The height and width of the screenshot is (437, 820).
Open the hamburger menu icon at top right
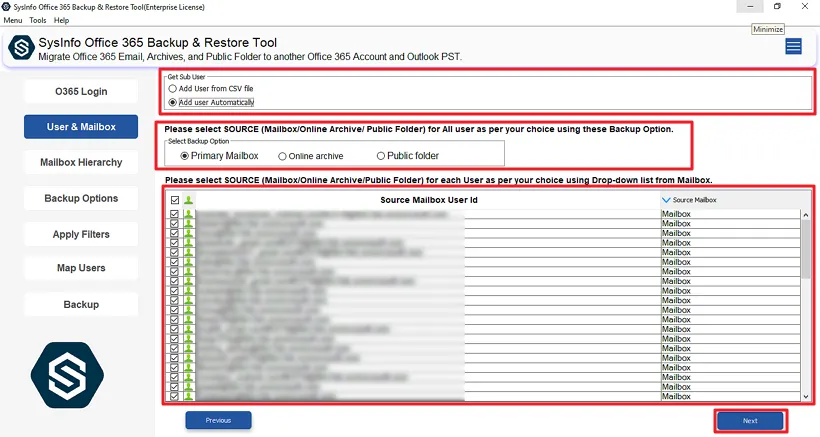[x=793, y=47]
